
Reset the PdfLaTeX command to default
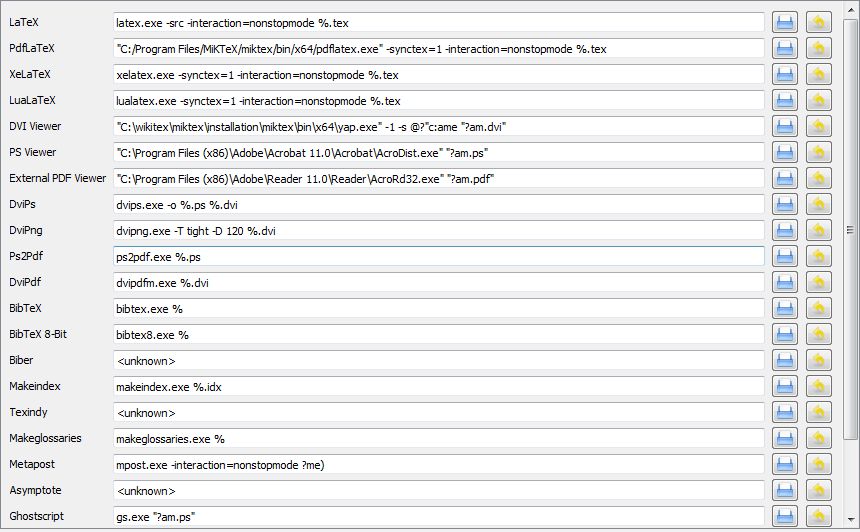[x=818, y=48]
